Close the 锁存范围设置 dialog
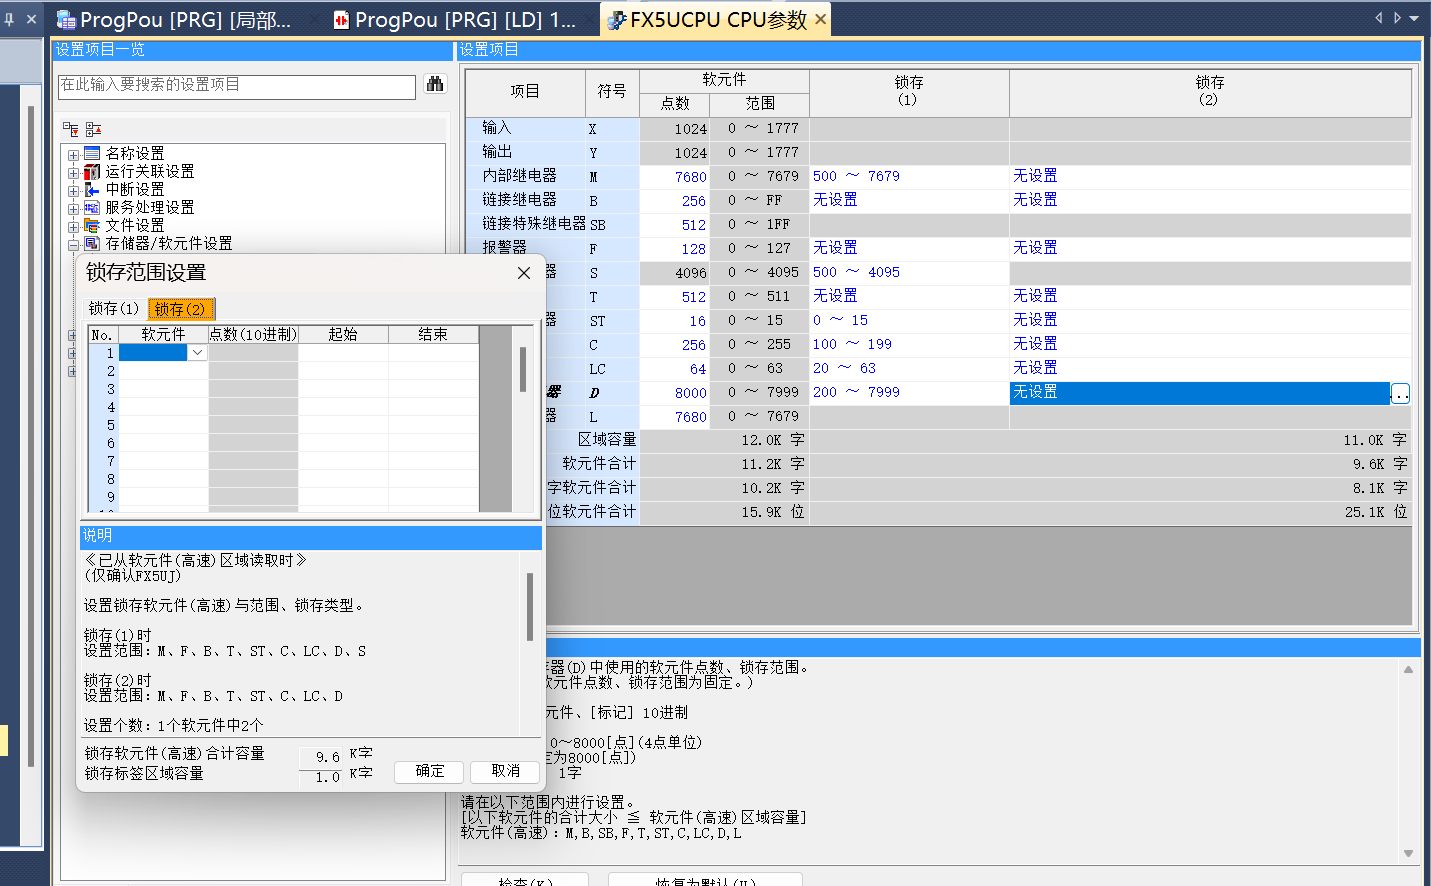This screenshot has height=886, width=1431. pyautogui.click(x=523, y=273)
